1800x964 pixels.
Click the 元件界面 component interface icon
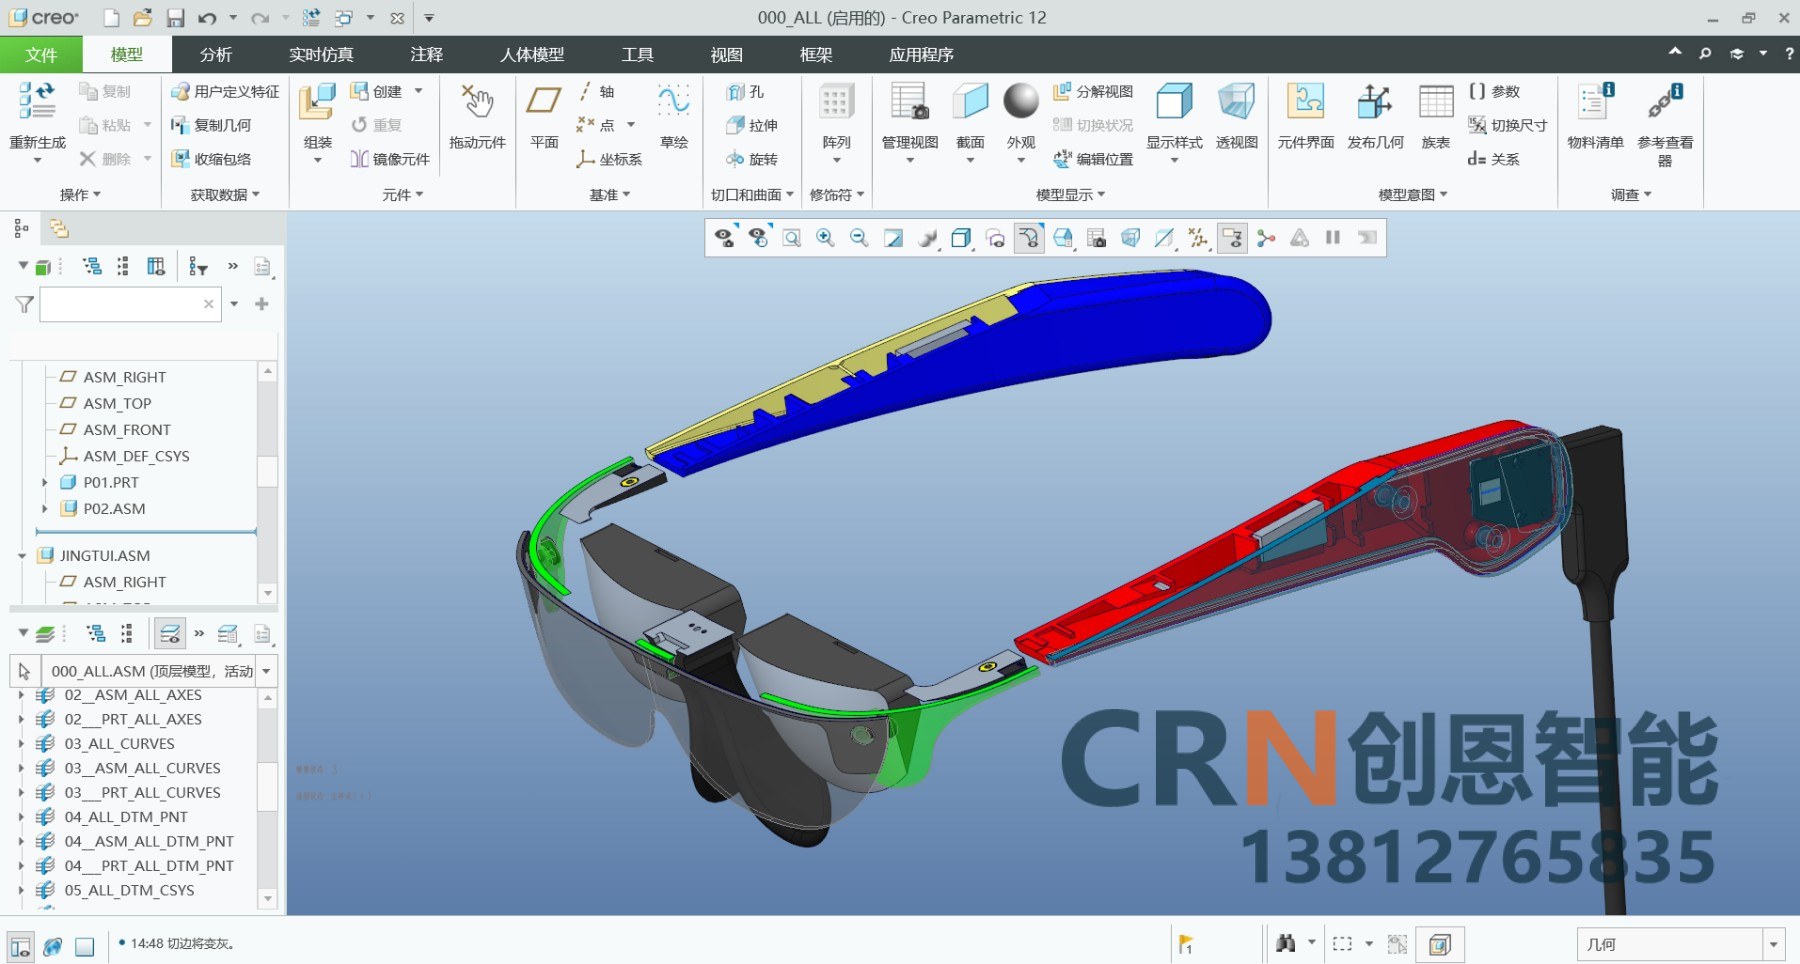click(1305, 101)
